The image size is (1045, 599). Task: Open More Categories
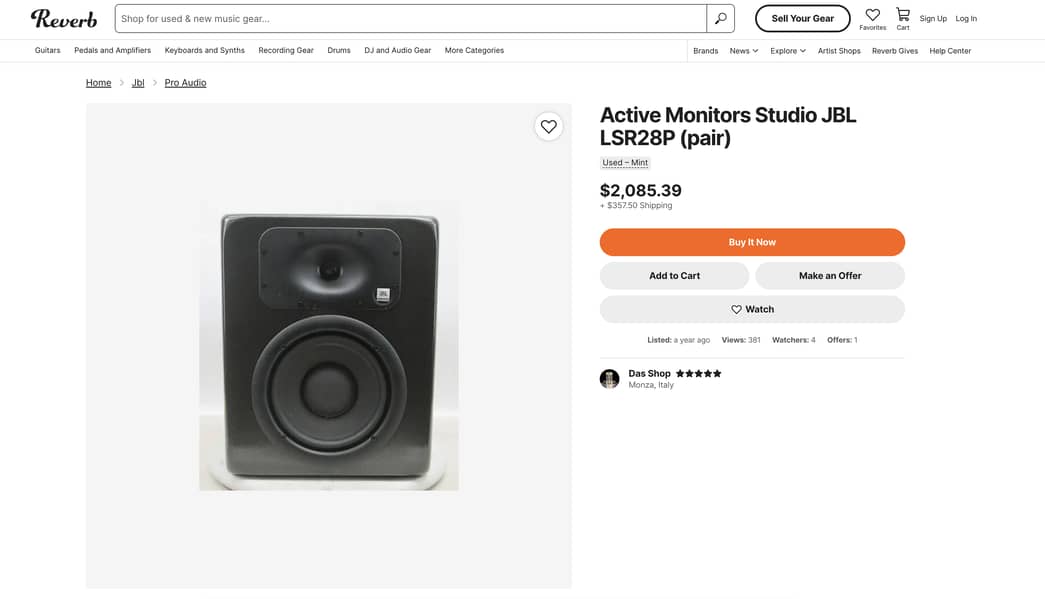(x=473, y=50)
